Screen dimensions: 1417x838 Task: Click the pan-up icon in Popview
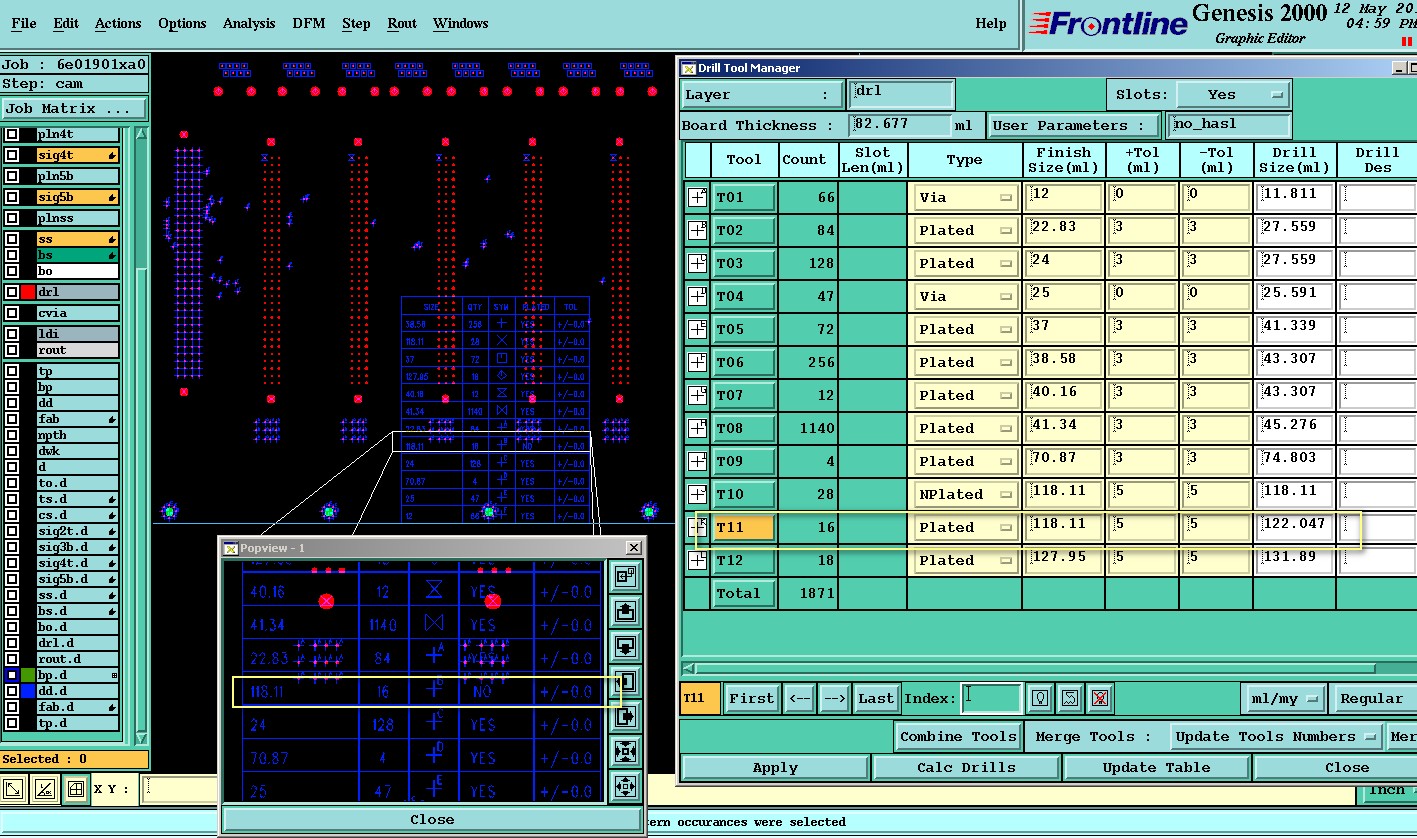pos(626,611)
